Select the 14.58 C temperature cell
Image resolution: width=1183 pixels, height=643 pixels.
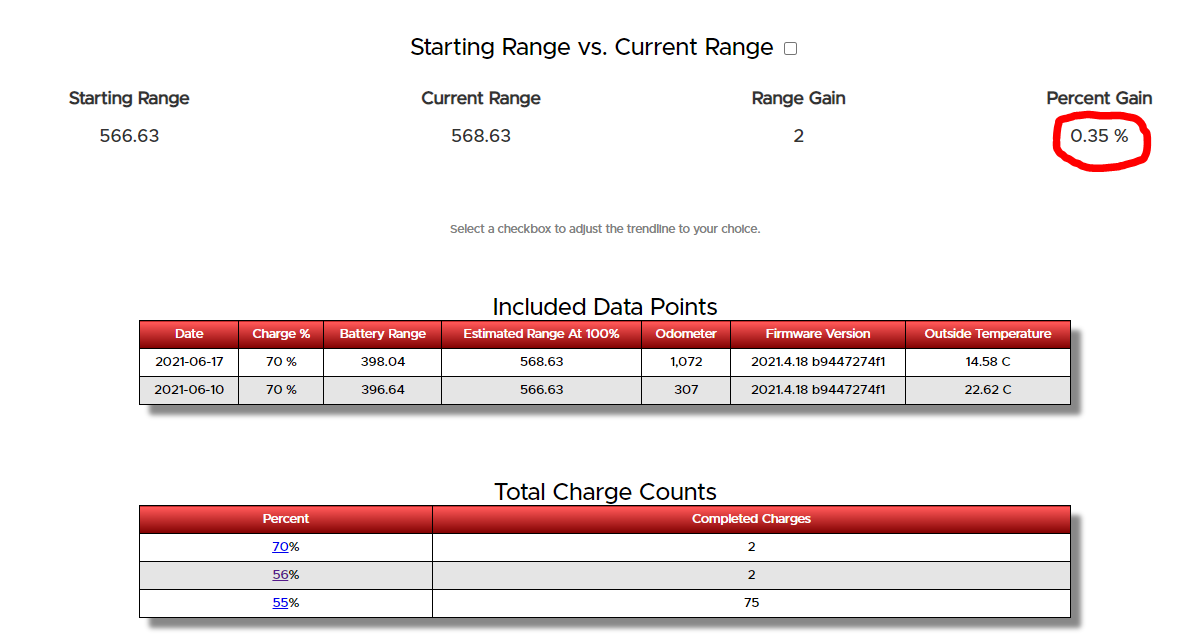988,362
